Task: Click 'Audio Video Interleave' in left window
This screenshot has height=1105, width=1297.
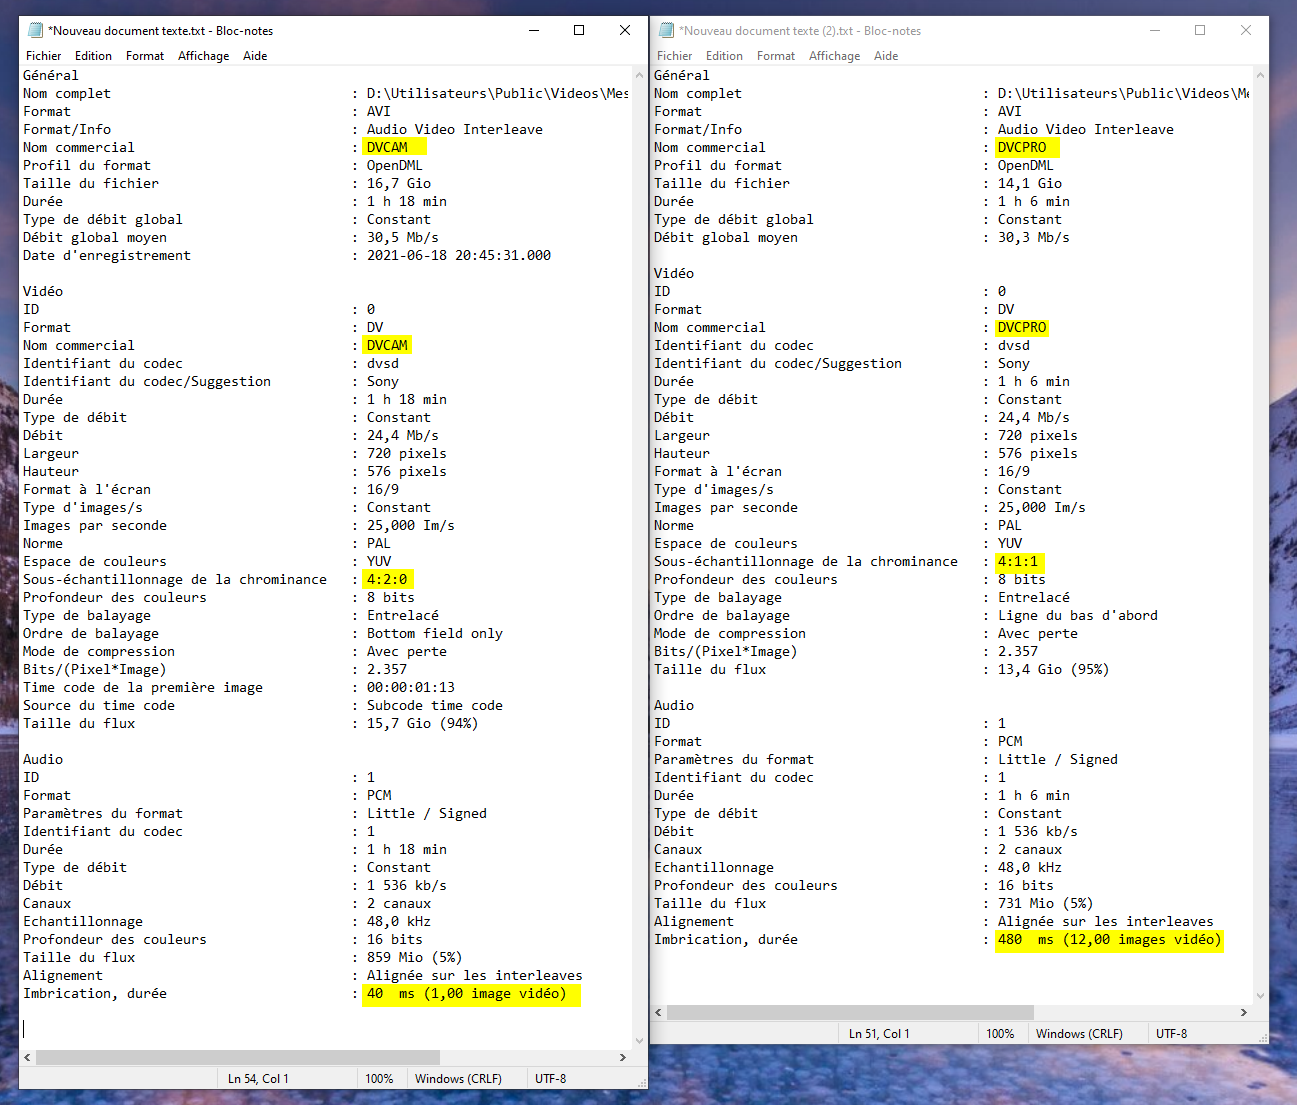Action: 455,129
